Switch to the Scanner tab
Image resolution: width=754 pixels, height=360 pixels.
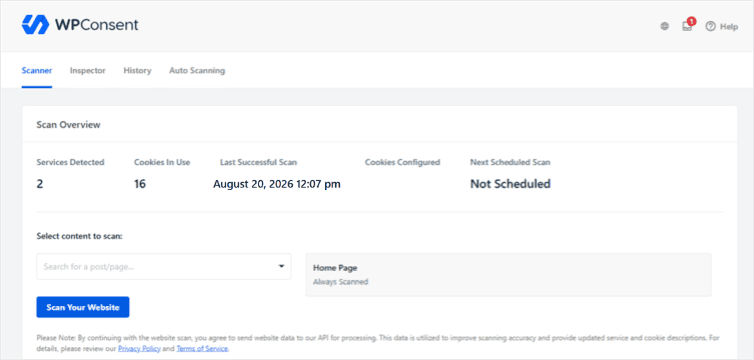(37, 70)
